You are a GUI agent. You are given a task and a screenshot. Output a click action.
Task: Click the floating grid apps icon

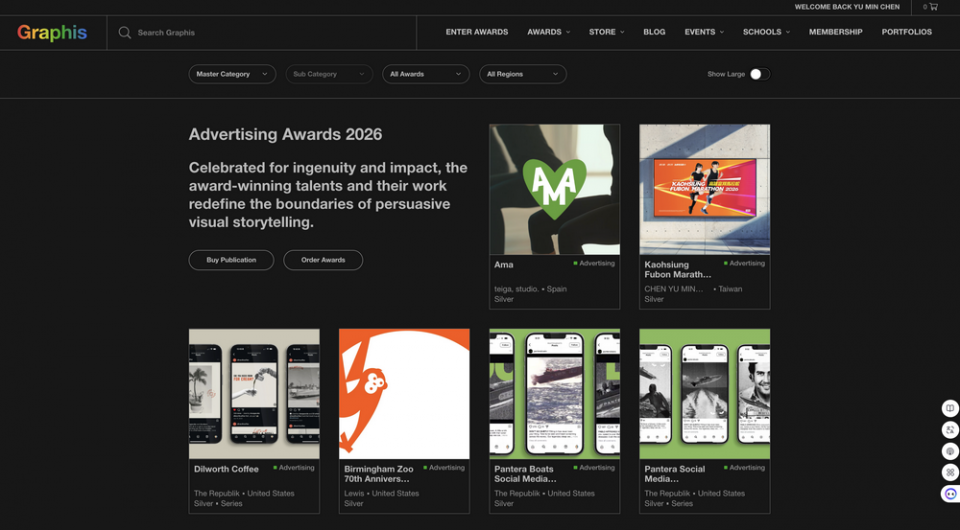(x=950, y=472)
